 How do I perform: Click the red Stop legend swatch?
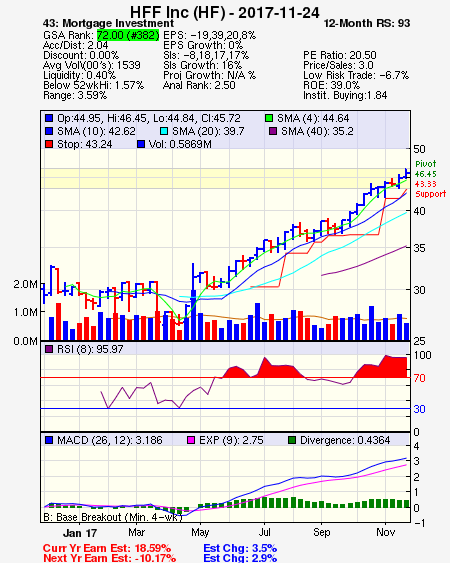tap(49, 144)
